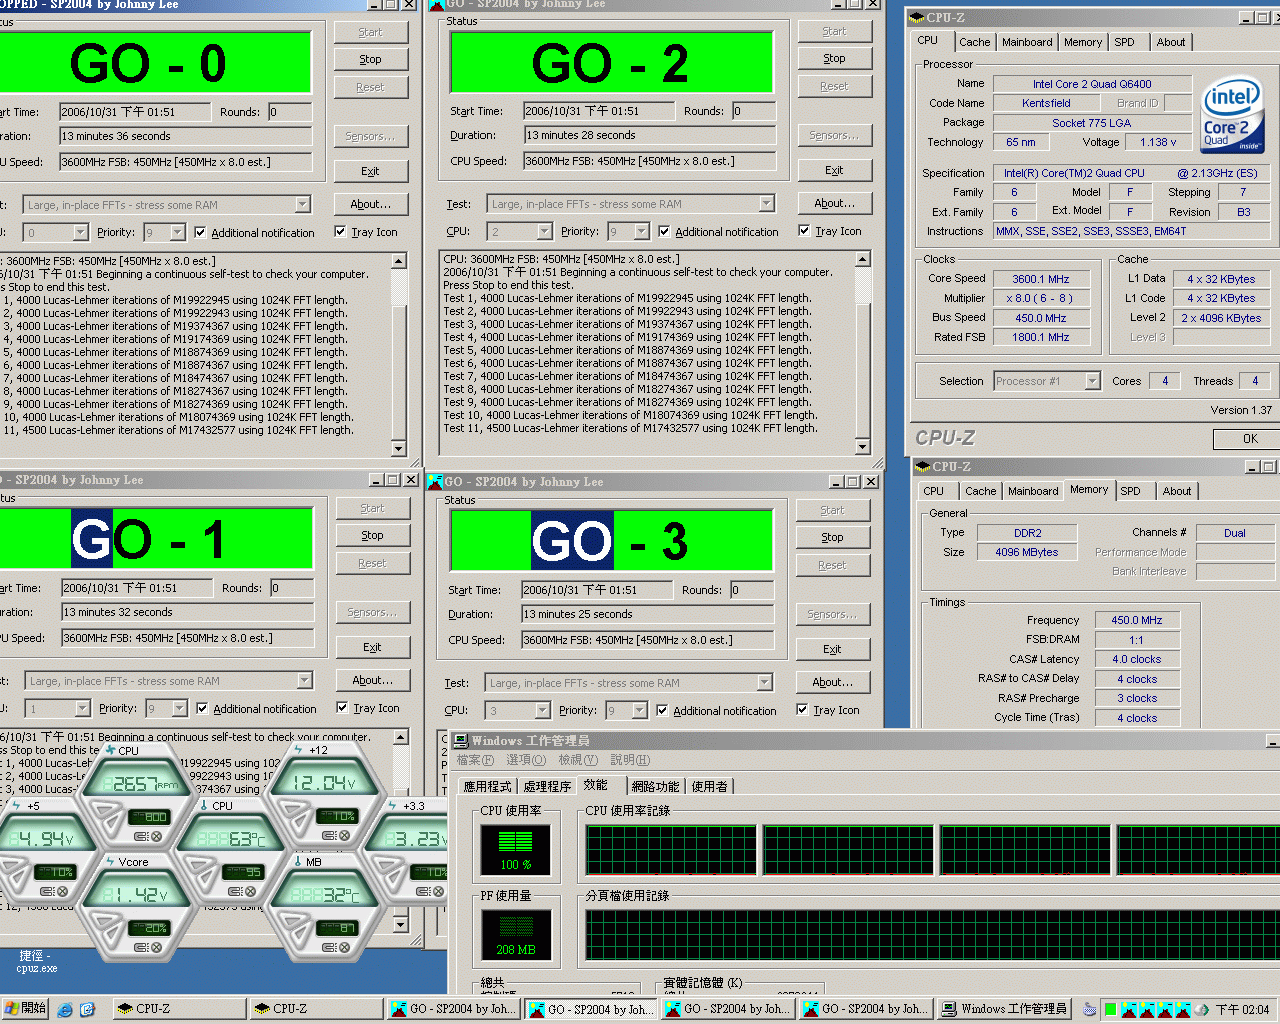
Task: Open CPU dropdown in GO-3 window
Action: [x=542, y=710]
